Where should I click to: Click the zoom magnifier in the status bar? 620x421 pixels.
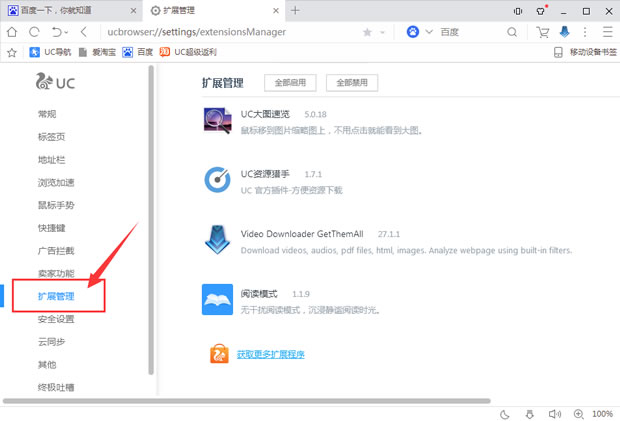coord(580,413)
